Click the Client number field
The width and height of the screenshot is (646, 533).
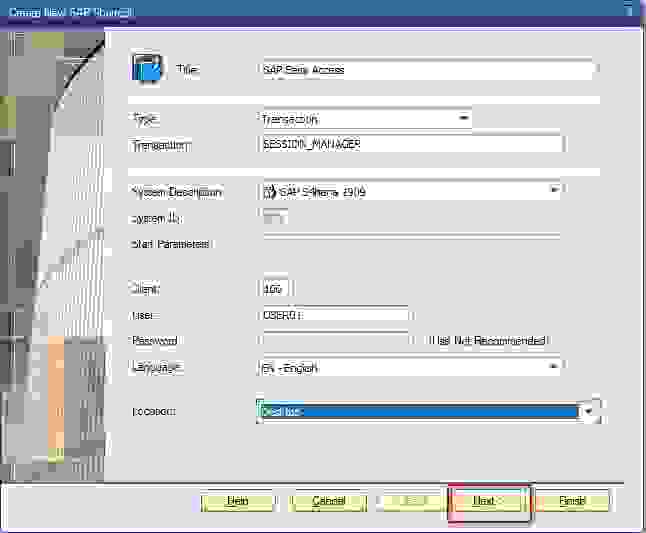click(273, 289)
